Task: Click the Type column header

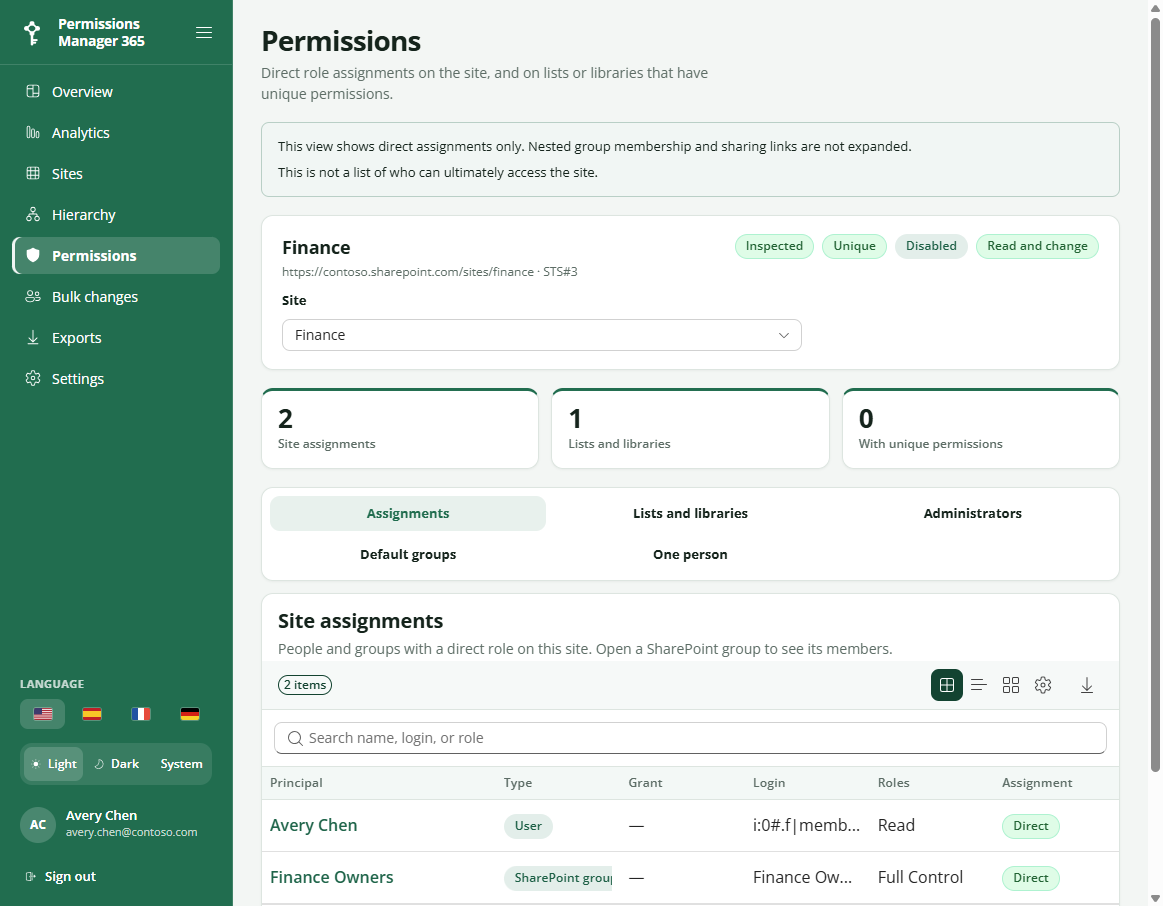Action: (518, 783)
